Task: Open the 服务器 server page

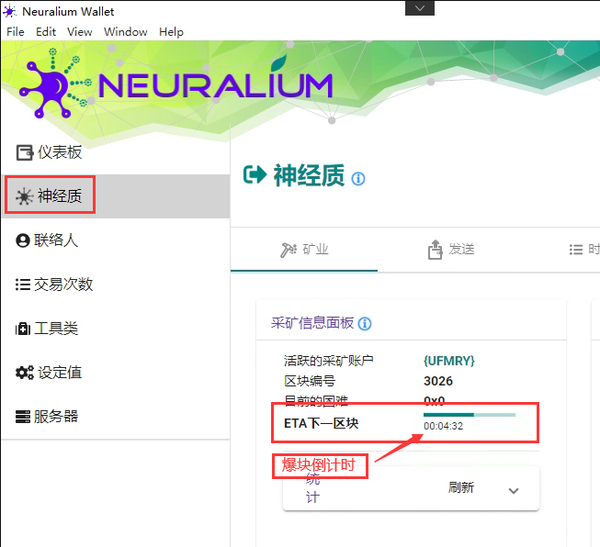Action: pyautogui.click(x=47, y=416)
